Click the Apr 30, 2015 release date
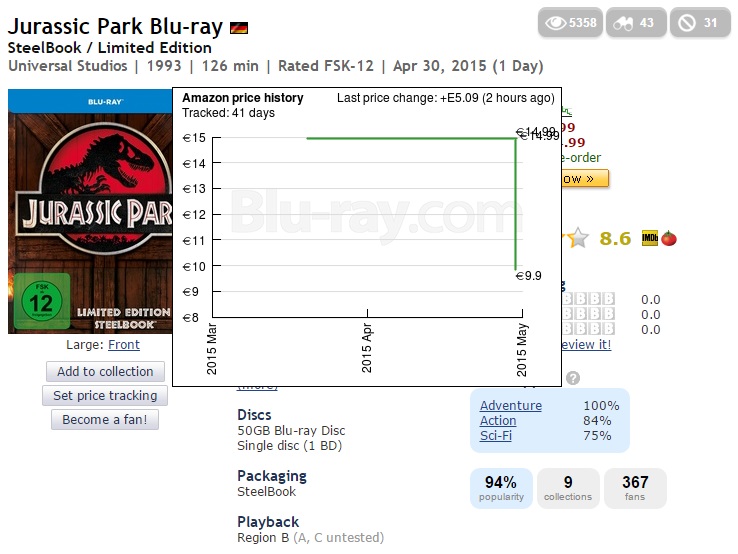The height and width of the screenshot is (554, 738). tap(440, 66)
